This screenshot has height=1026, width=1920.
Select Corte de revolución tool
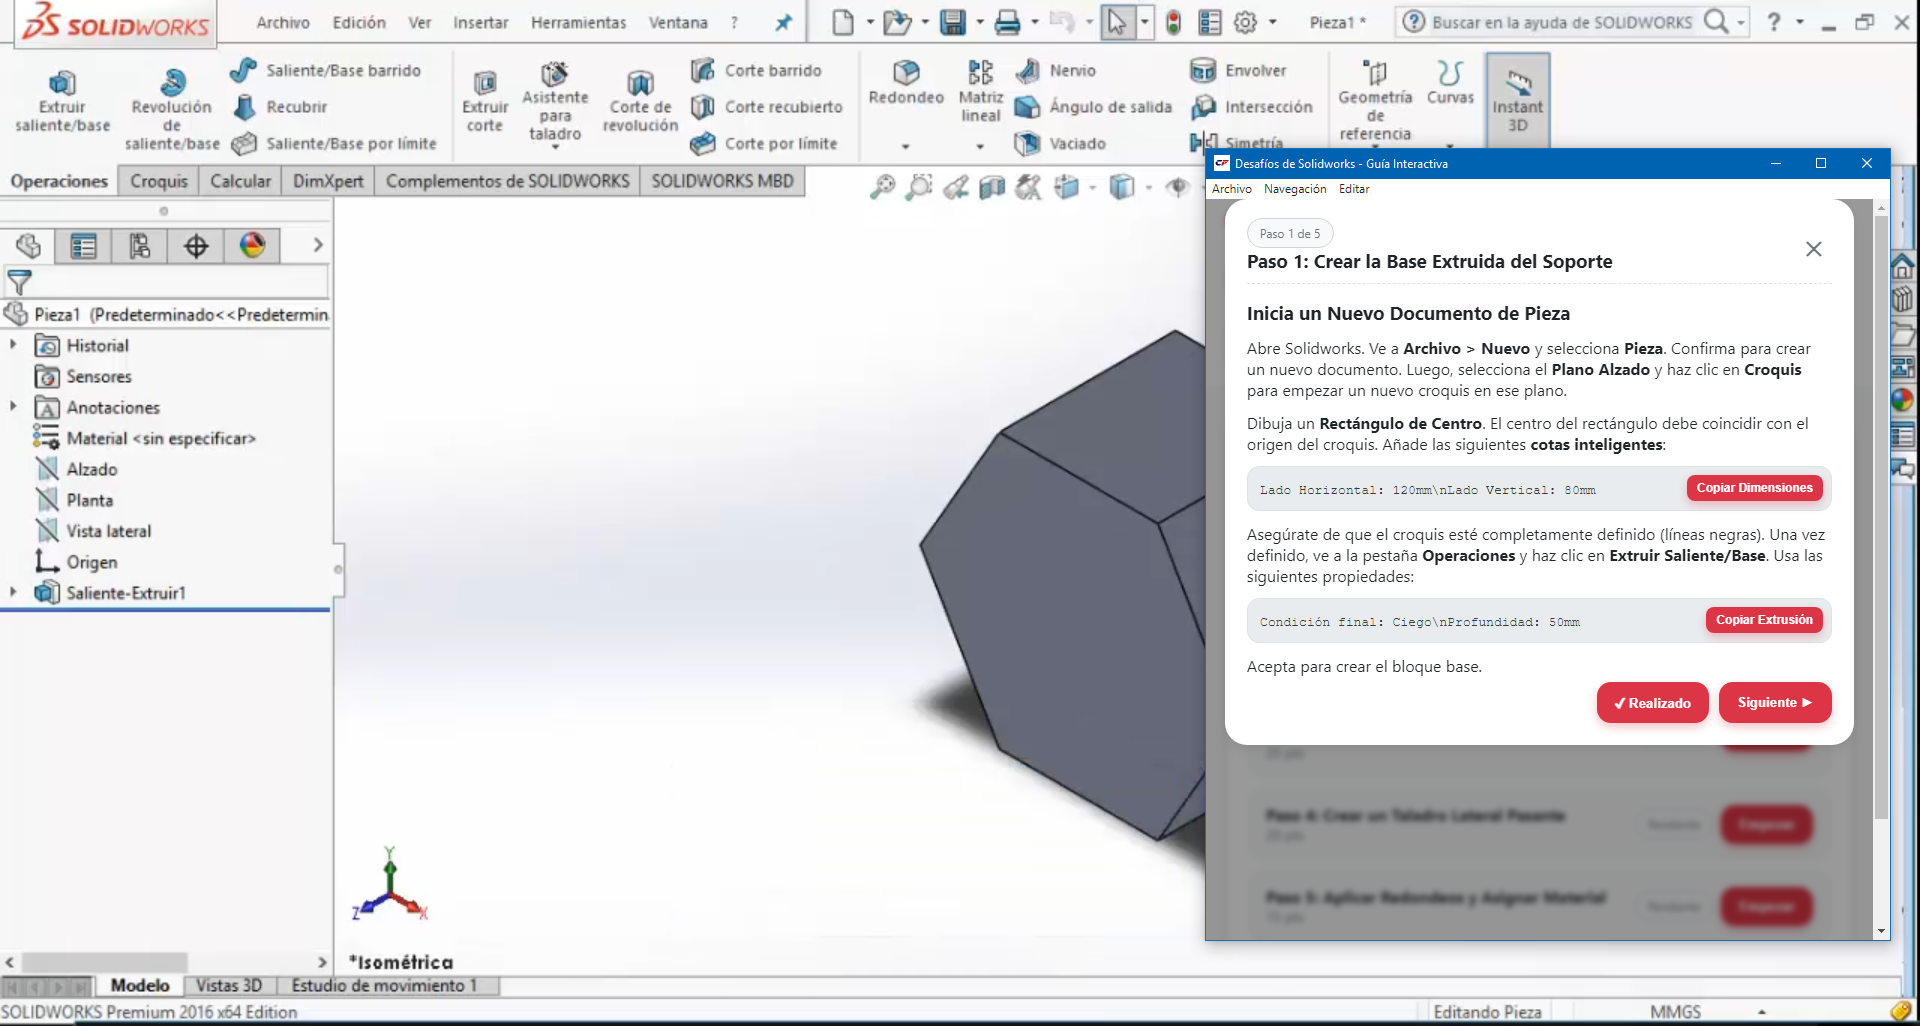pyautogui.click(x=640, y=101)
